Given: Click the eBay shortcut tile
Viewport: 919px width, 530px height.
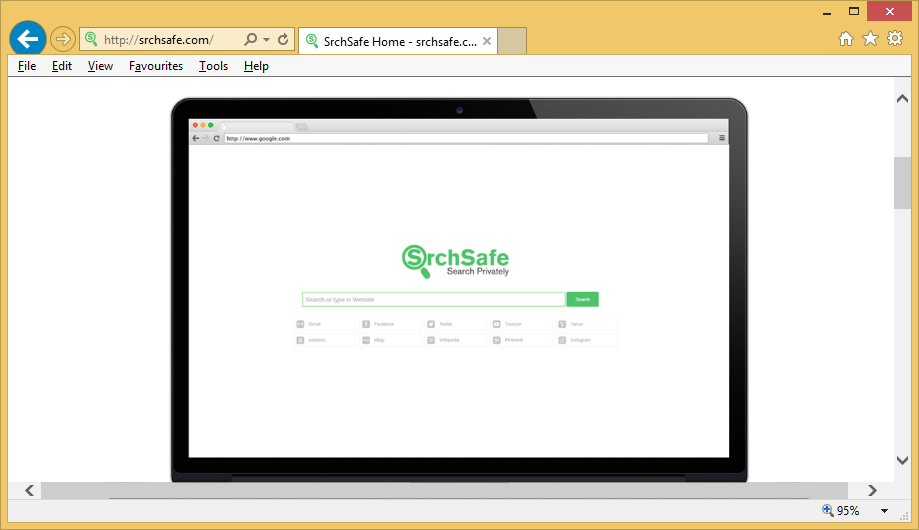Looking at the screenshot, I should pyautogui.click(x=390, y=340).
